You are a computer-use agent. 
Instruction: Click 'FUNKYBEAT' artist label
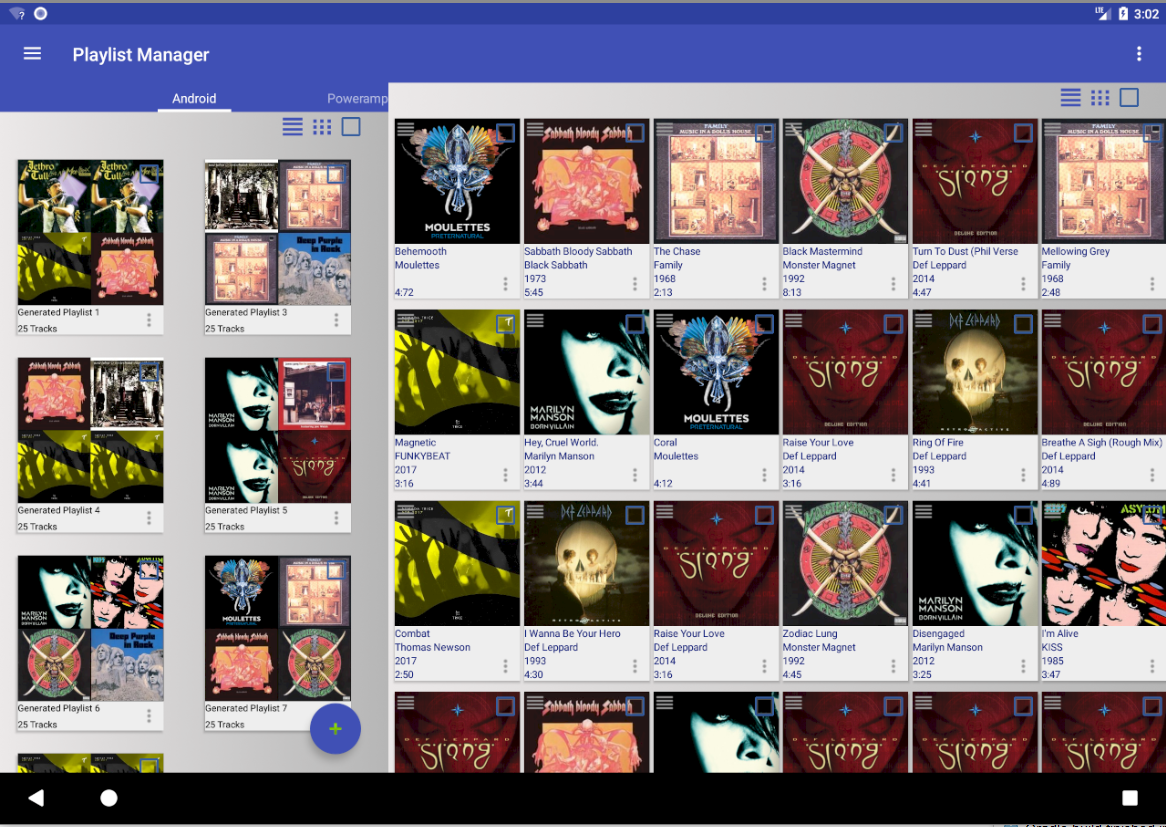pyautogui.click(x=422, y=456)
